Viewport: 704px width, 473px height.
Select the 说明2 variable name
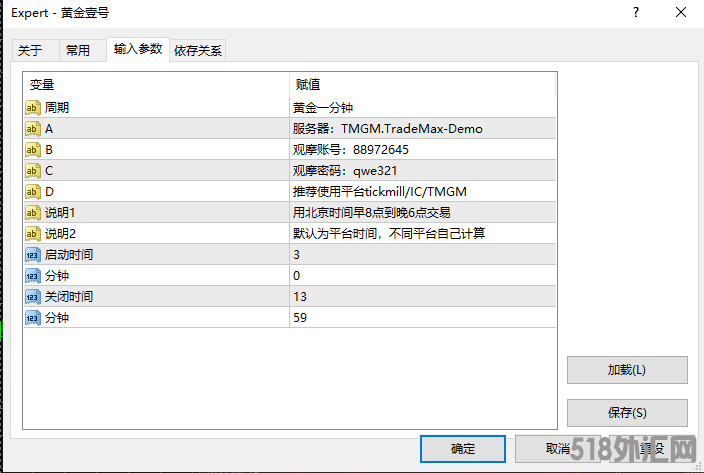point(60,234)
